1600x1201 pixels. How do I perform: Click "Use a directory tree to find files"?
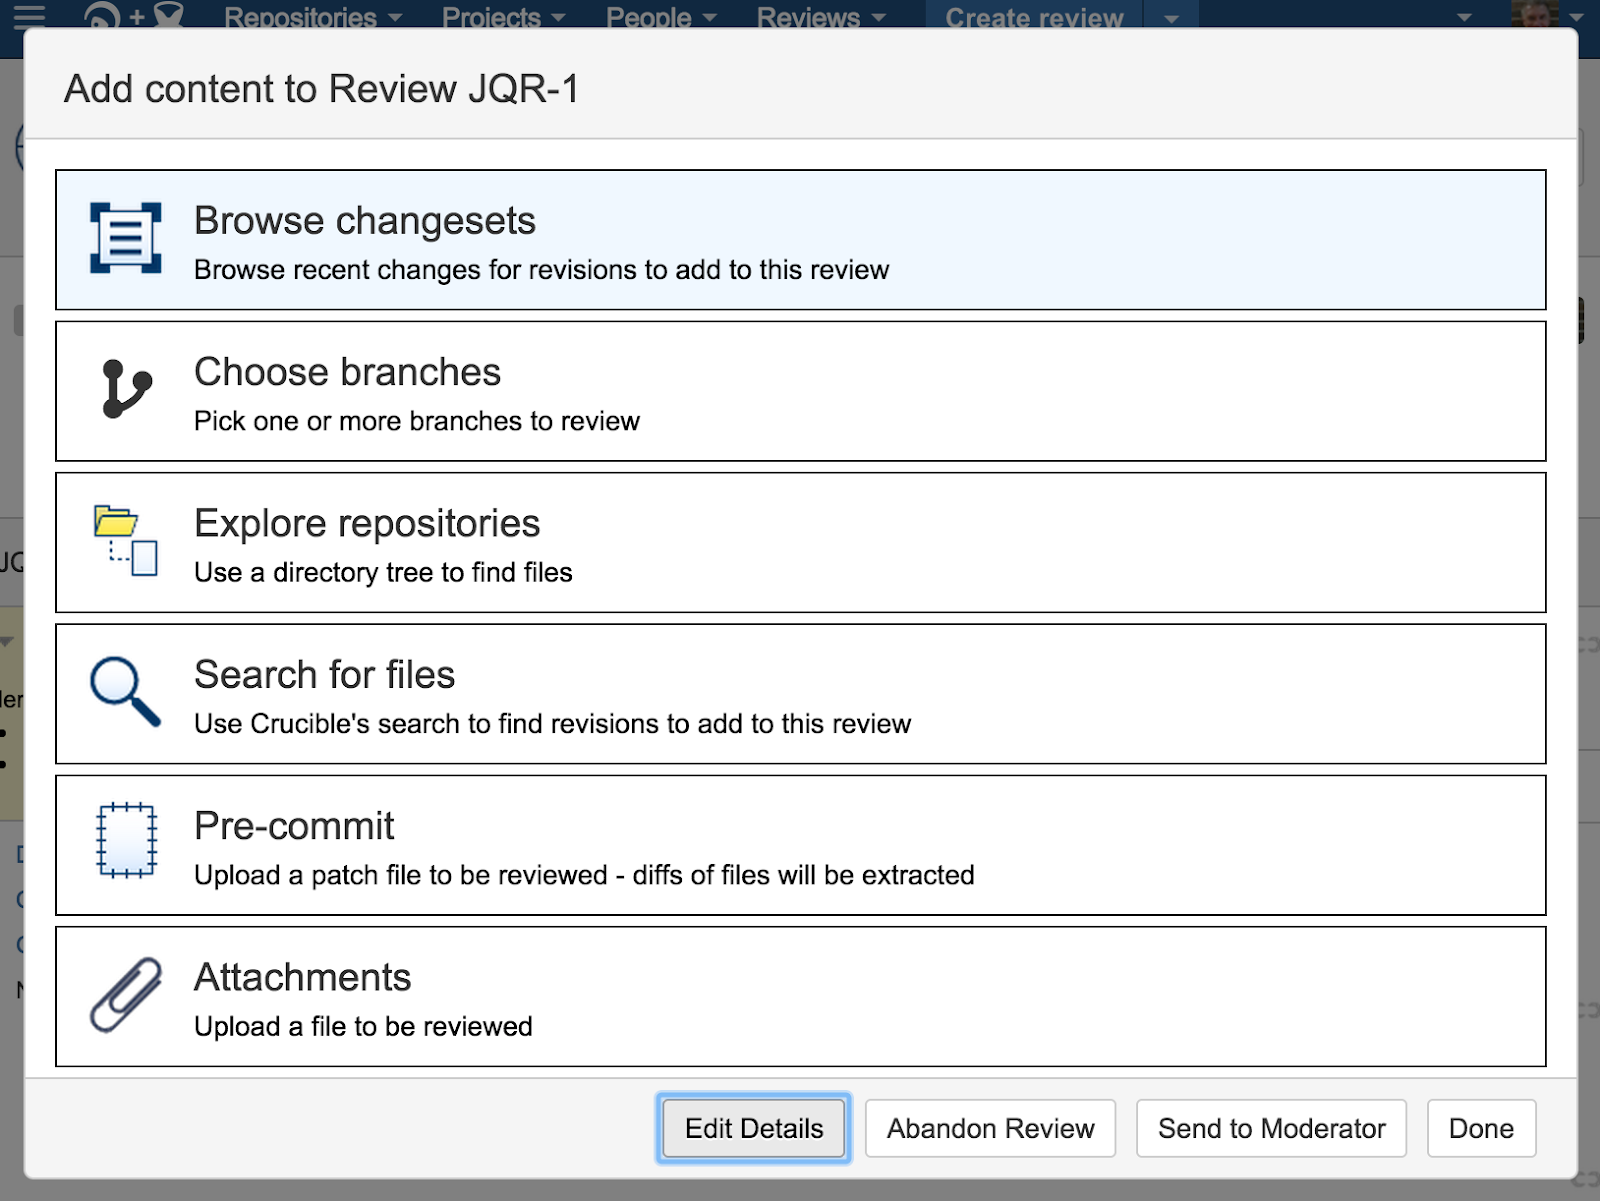coord(383,572)
